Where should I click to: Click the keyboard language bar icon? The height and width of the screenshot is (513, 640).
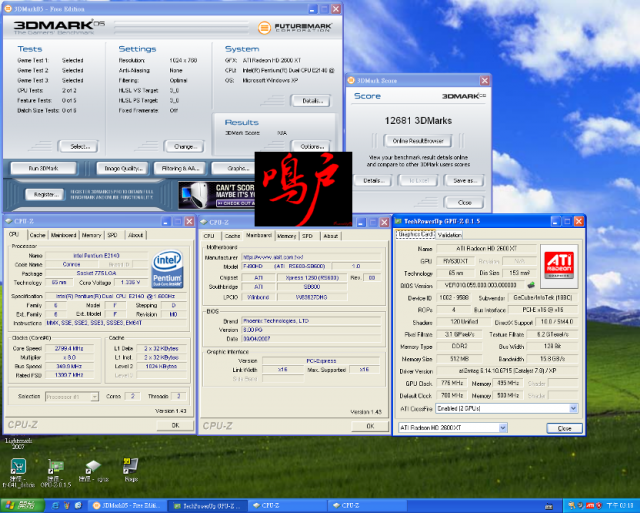point(549,506)
